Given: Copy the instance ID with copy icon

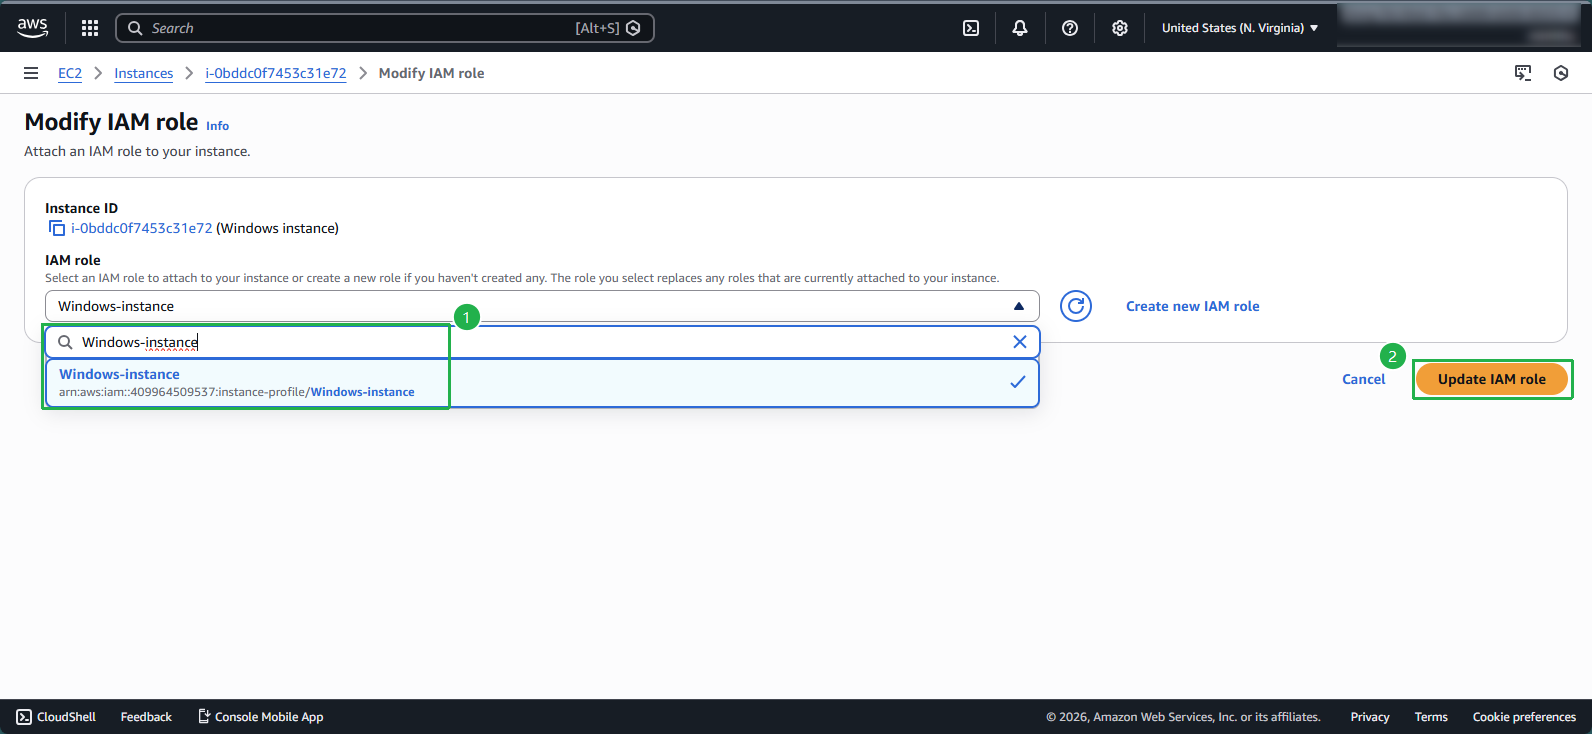Looking at the screenshot, I should [57, 229].
